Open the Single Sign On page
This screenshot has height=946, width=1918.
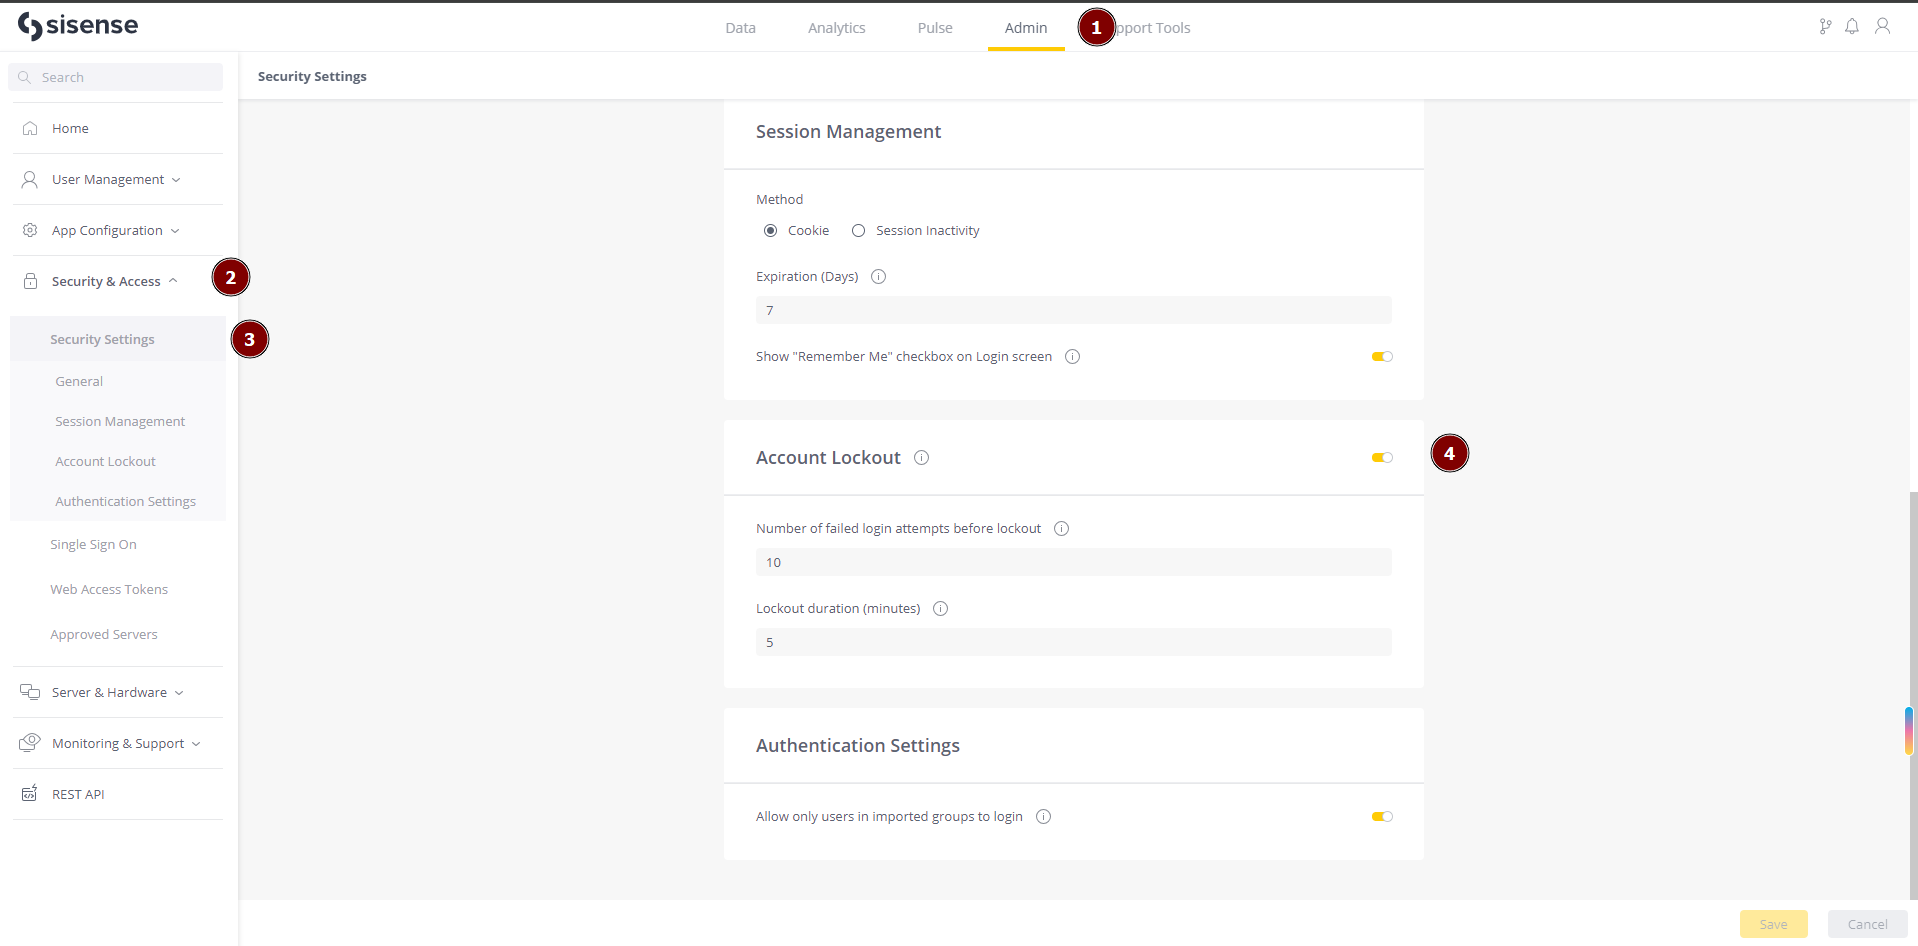[x=93, y=543]
